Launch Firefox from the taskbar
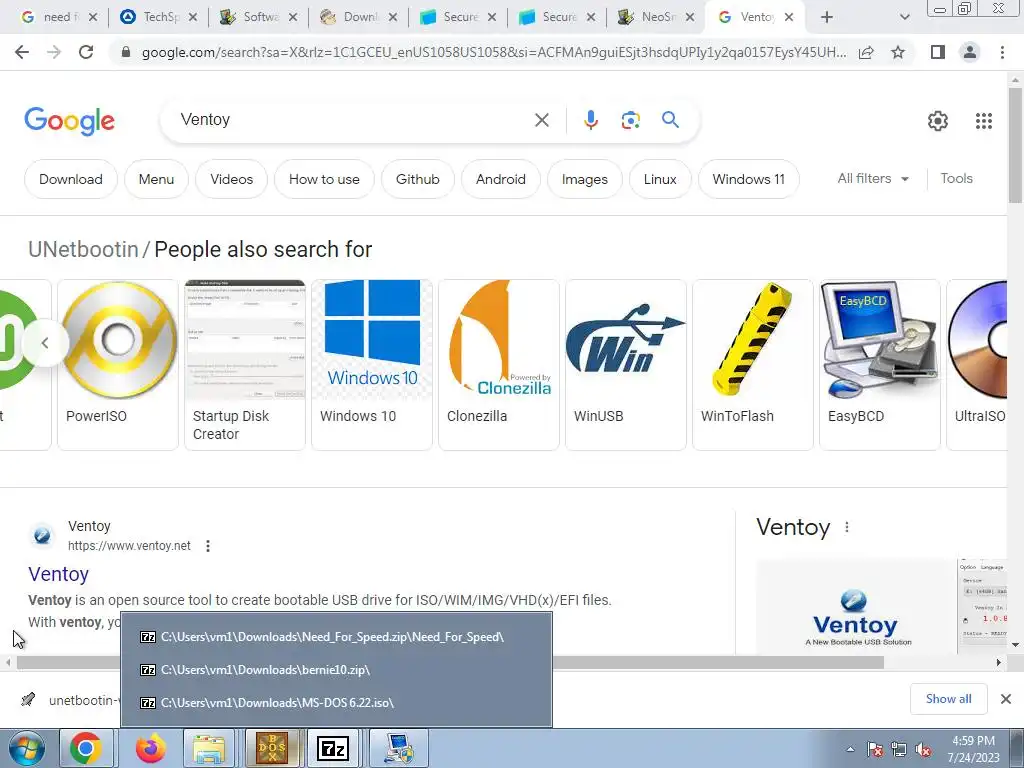The height and width of the screenshot is (768, 1024). click(151, 748)
